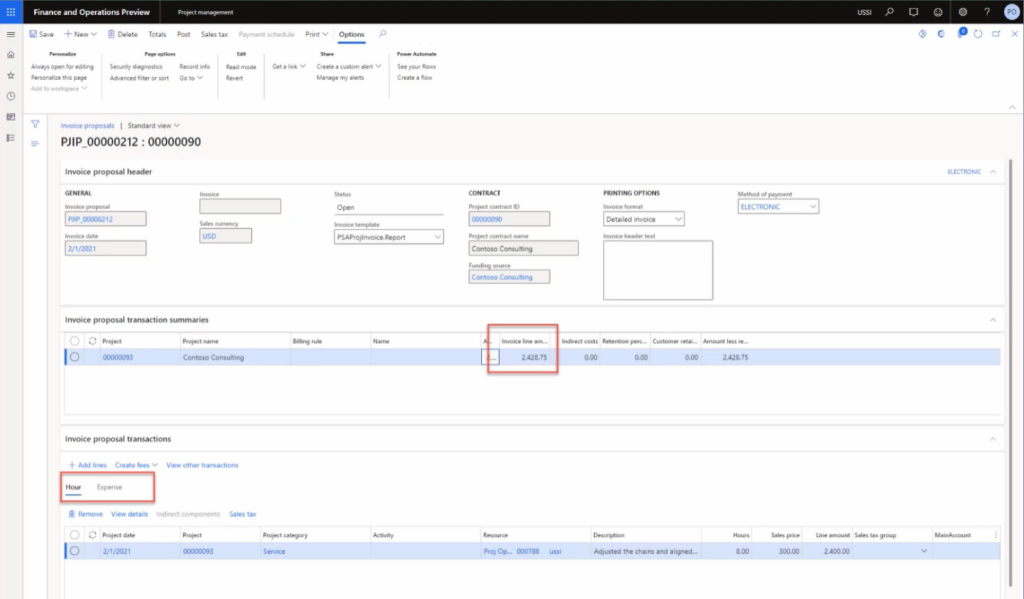The image size is (1024, 599).
Task: Open the Create fees dropdown
Action: click(136, 465)
